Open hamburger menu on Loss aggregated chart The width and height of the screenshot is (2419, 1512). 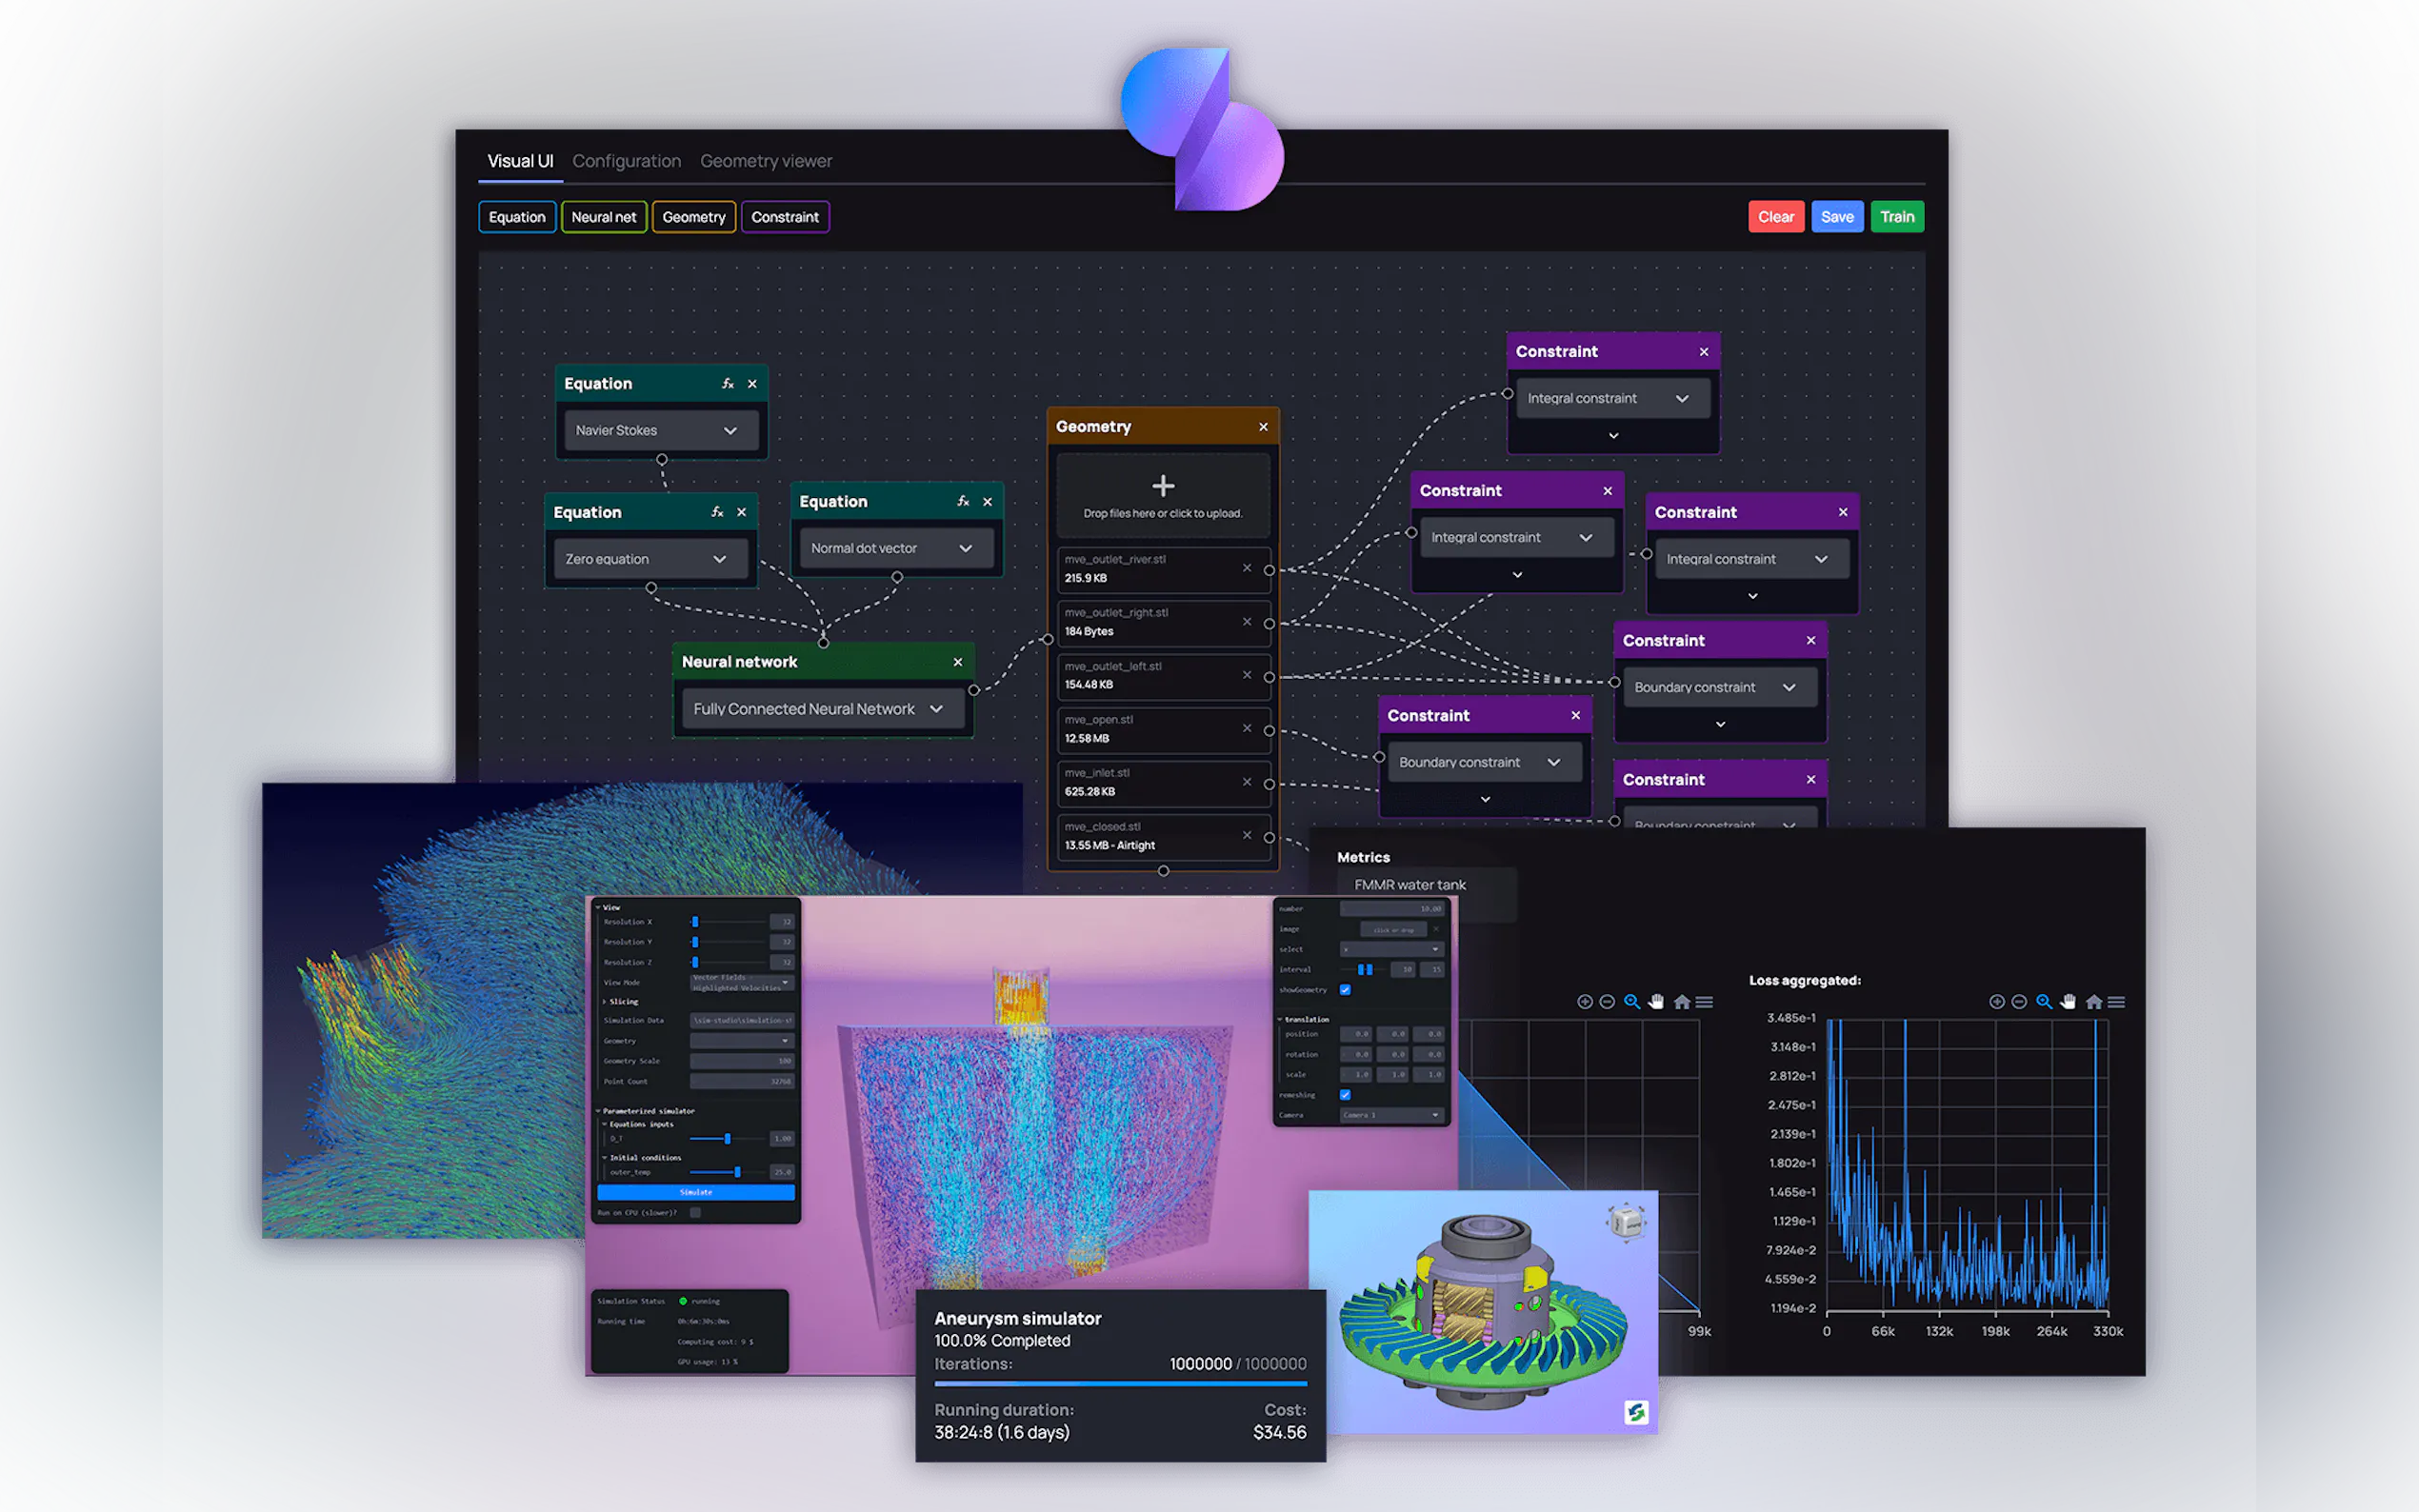click(2117, 1002)
